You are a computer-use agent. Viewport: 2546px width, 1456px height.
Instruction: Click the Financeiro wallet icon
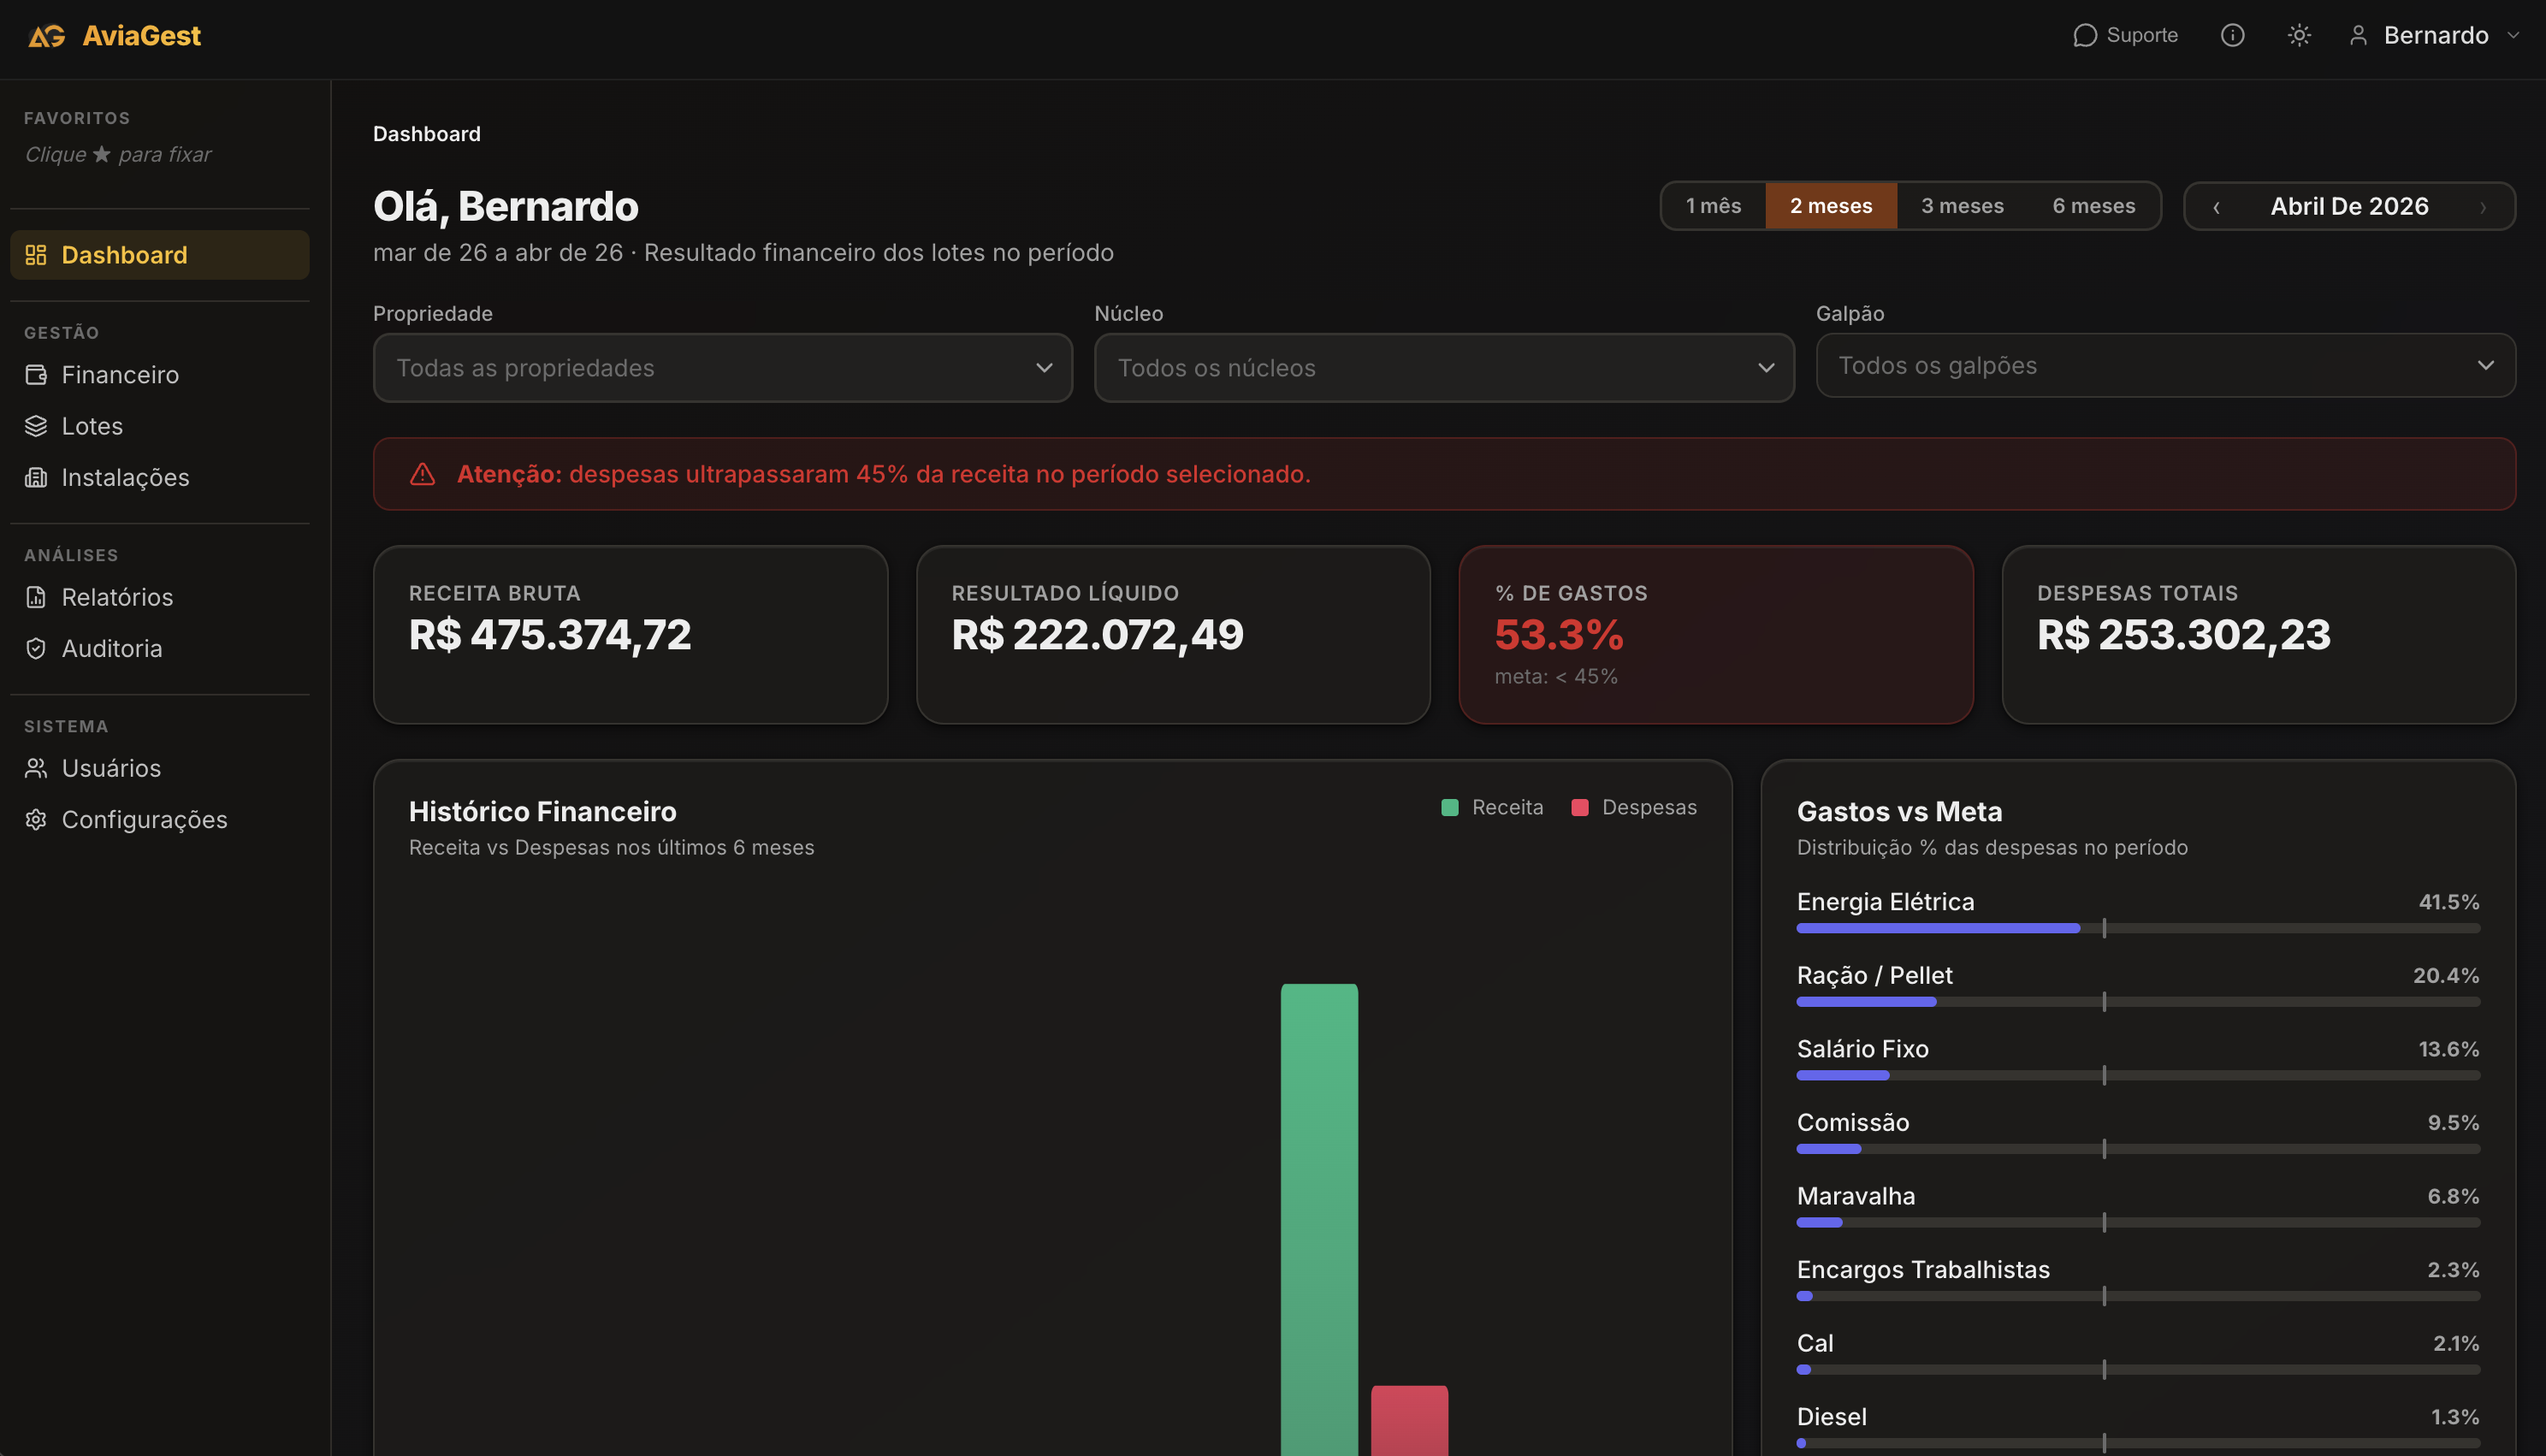36,375
